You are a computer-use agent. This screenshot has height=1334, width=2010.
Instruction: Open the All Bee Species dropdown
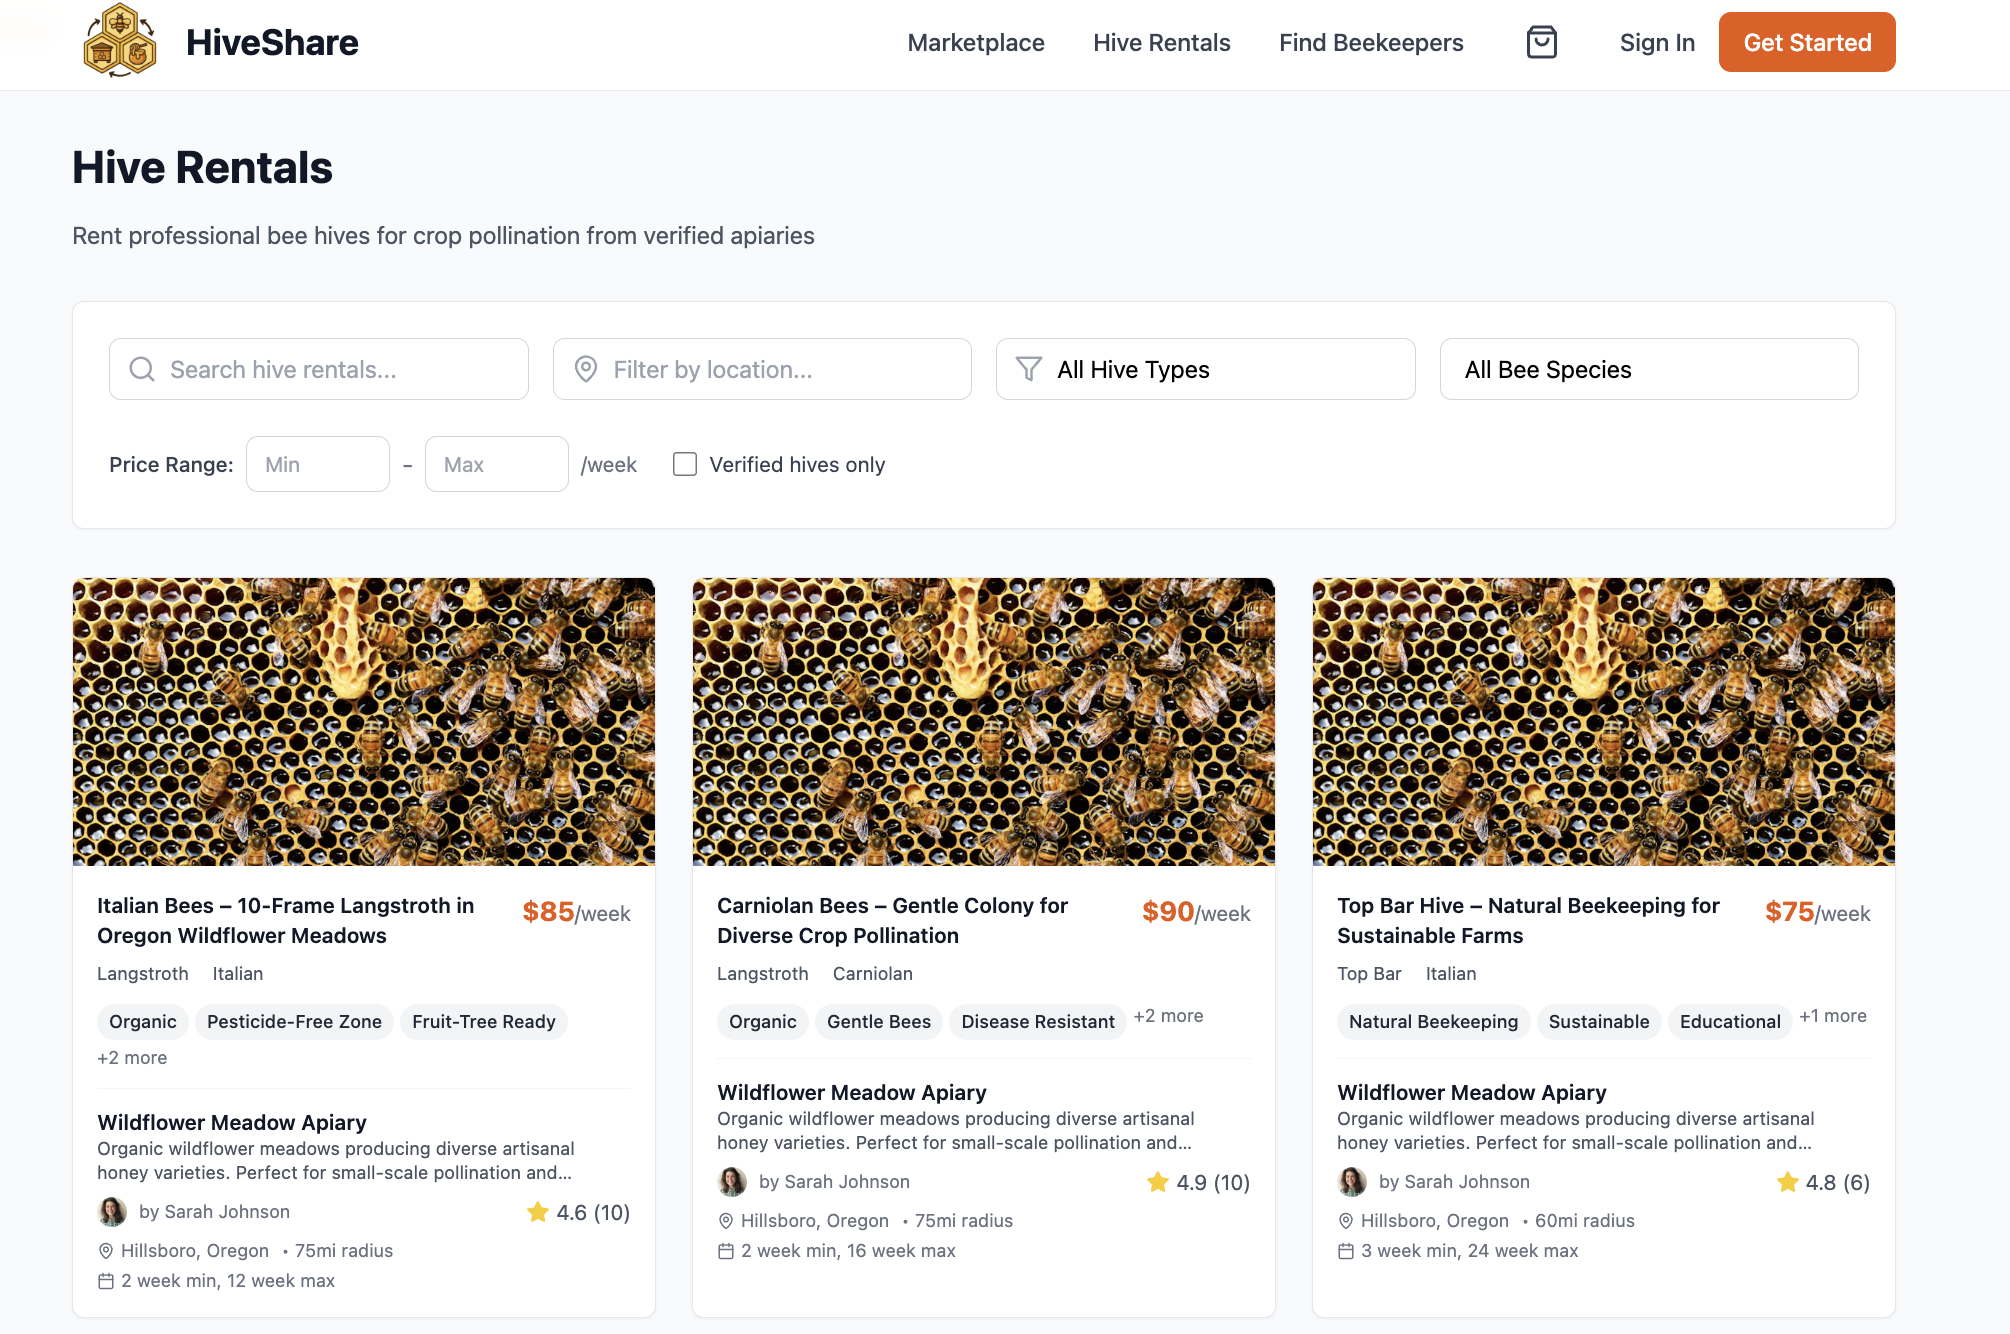click(x=1648, y=369)
